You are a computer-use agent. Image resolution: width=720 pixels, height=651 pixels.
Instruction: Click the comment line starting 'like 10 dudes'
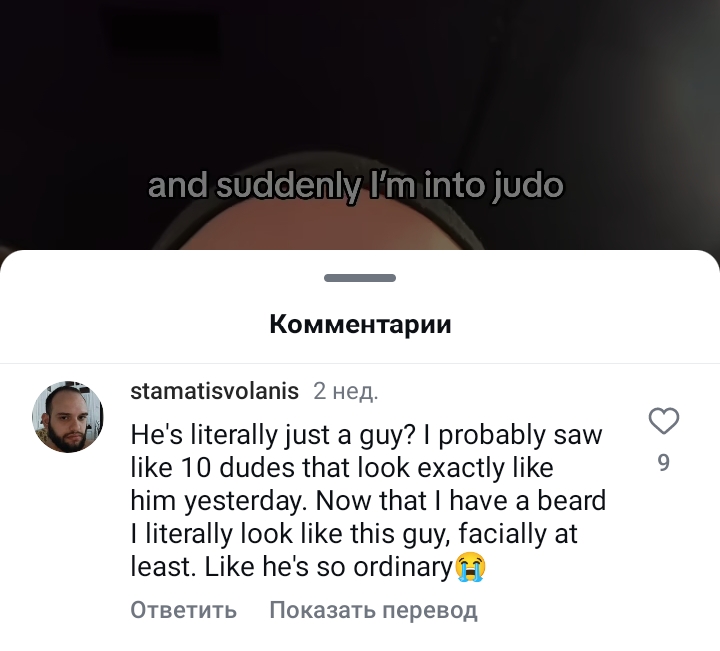tap(342, 468)
